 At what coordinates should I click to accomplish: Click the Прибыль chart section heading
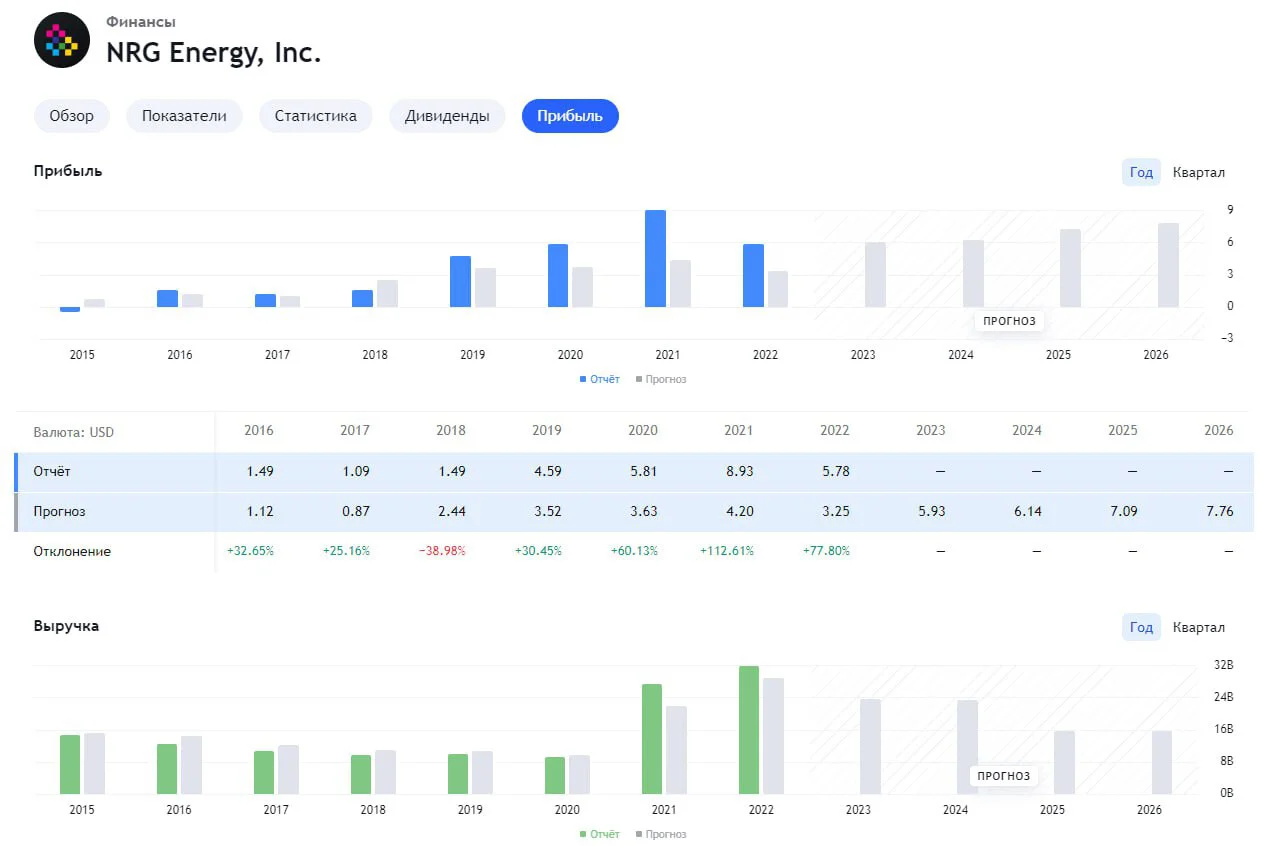[x=68, y=170]
